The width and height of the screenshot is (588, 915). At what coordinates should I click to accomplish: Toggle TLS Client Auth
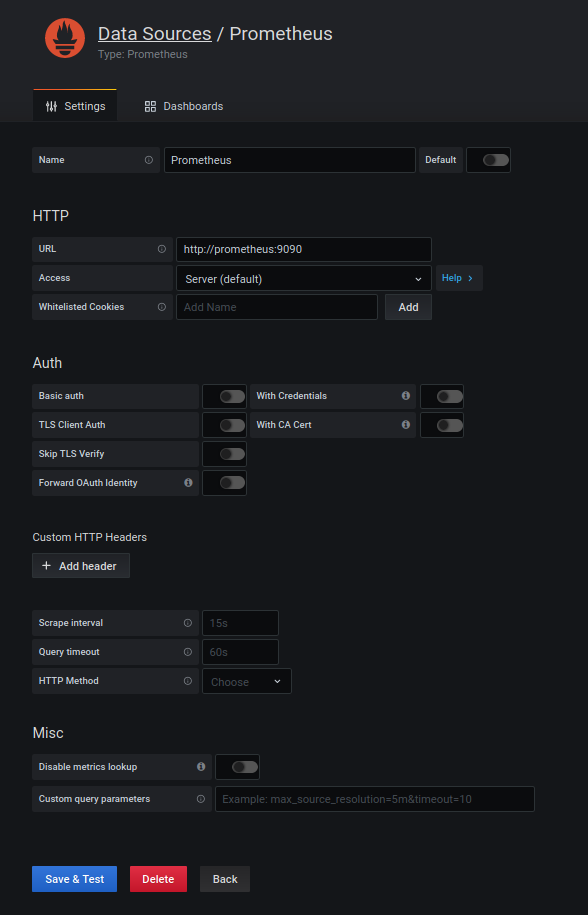pyautogui.click(x=224, y=425)
